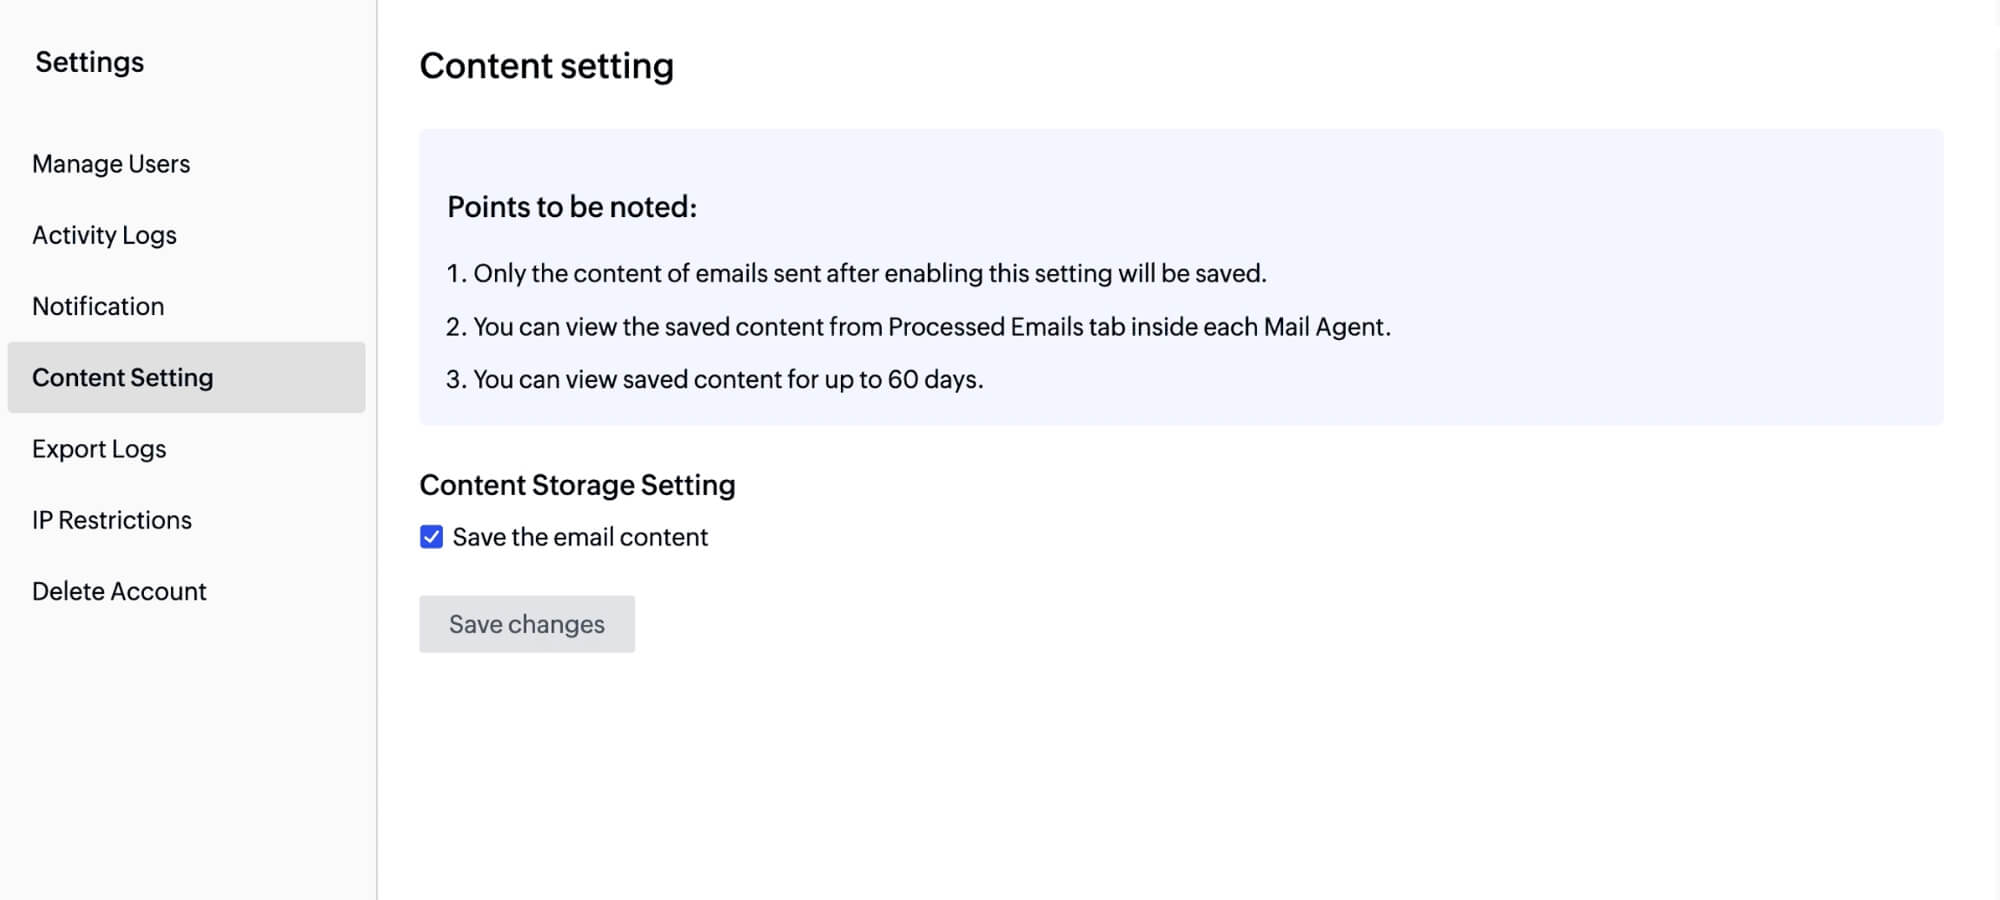Click the Content setting page title

pyautogui.click(x=547, y=65)
